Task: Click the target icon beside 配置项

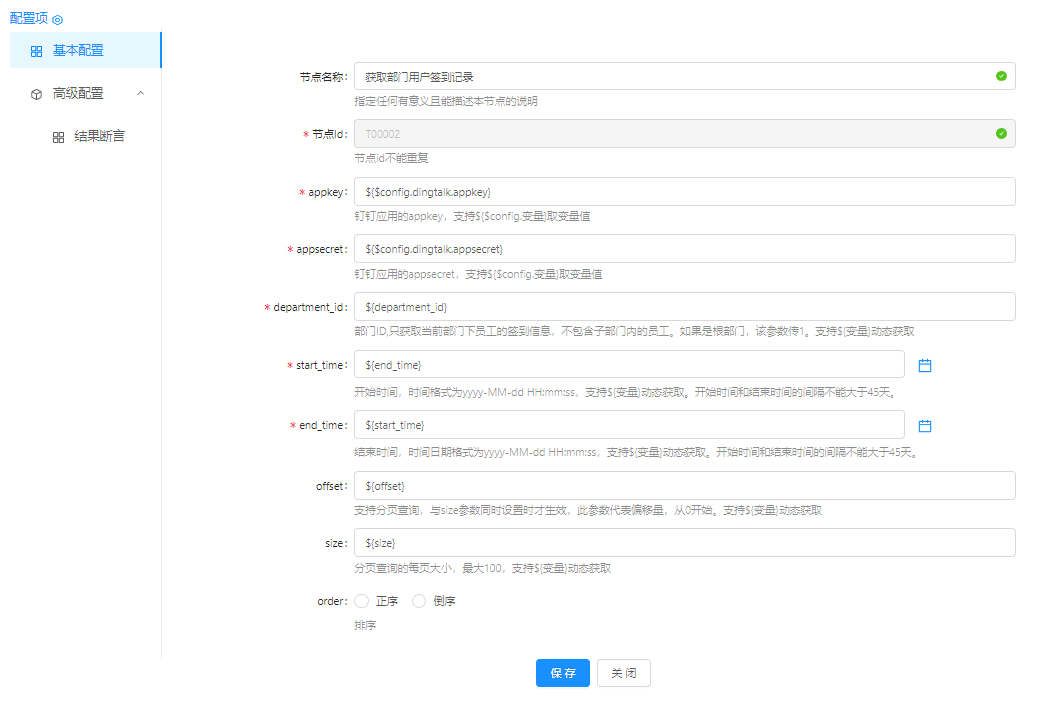Action: [57, 19]
